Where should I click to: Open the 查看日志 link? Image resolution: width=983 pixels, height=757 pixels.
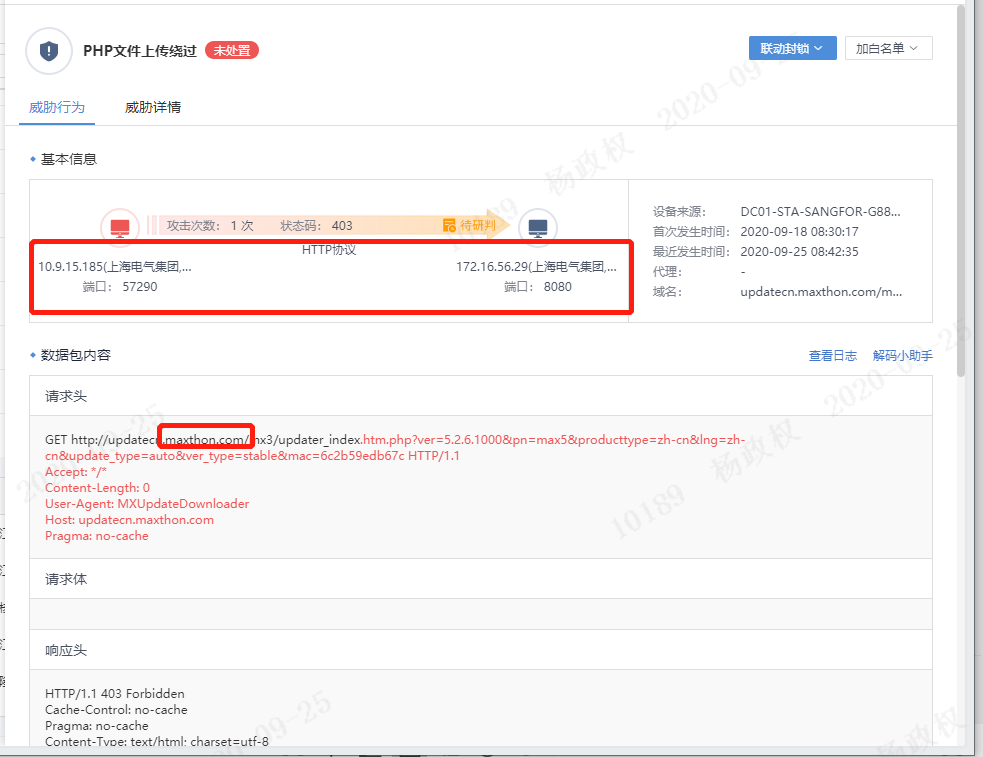[832, 355]
